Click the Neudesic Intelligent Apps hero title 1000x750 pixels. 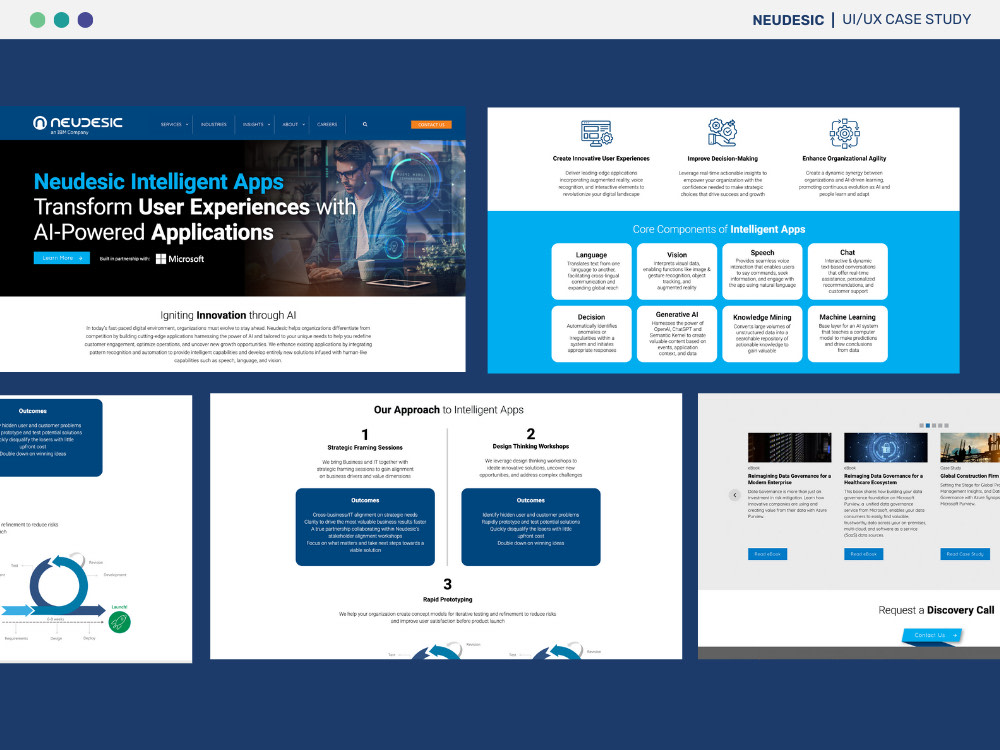pyautogui.click(x=159, y=182)
